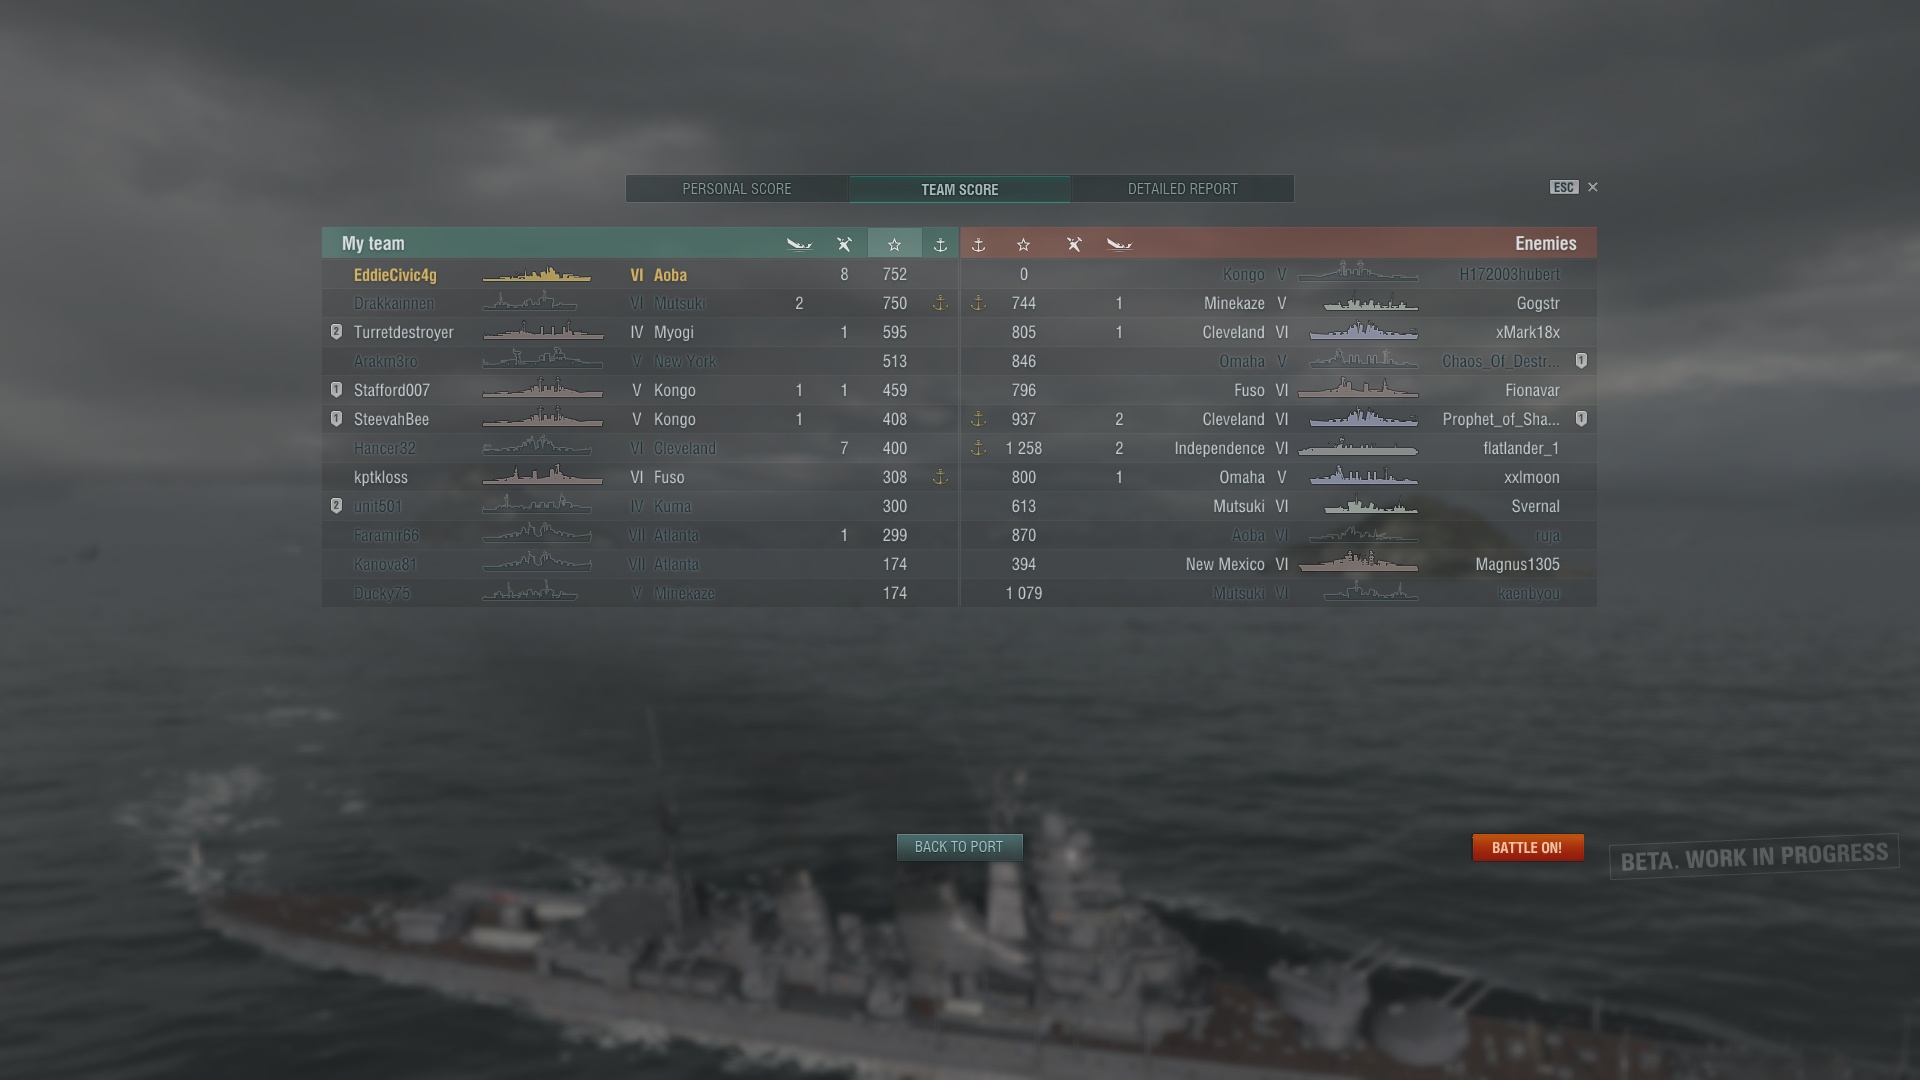1920x1080 pixels.
Task: Sort enemies by ships destroyed icon
Action: tap(1119, 244)
